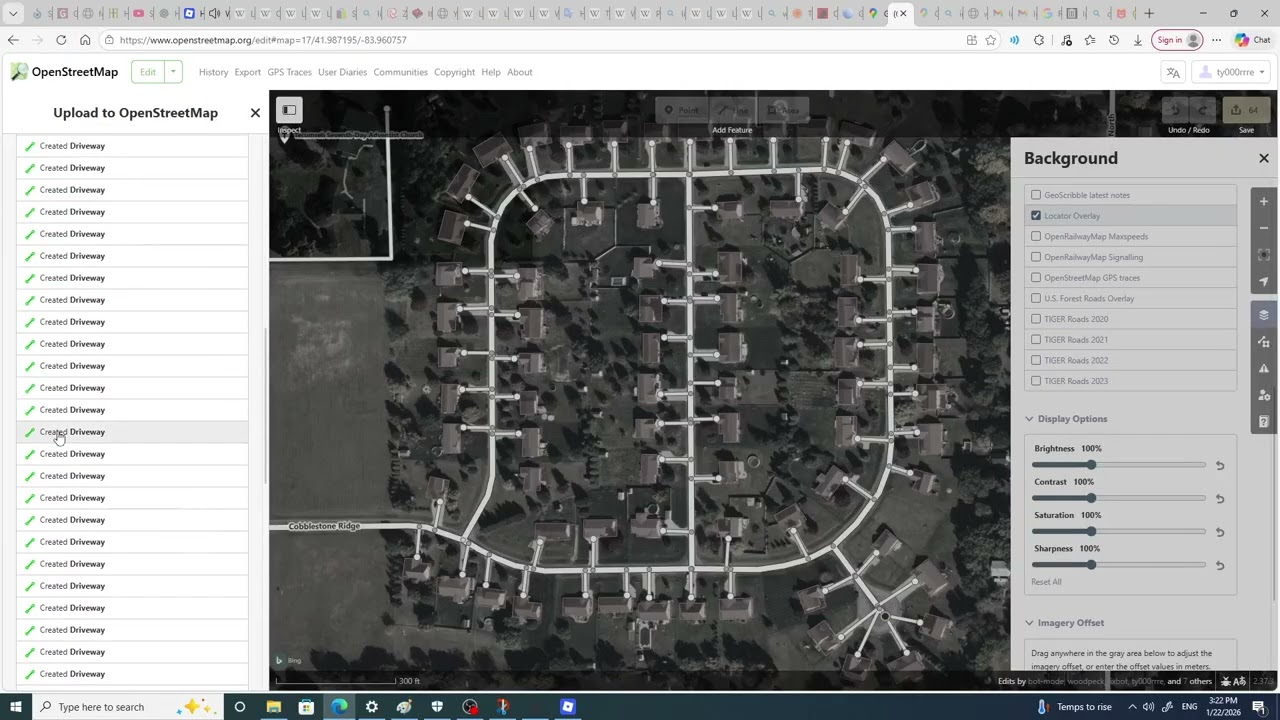This screenshot has height=720, width=1280.
Task: Close the Background panel
Action: point(1264,158)
